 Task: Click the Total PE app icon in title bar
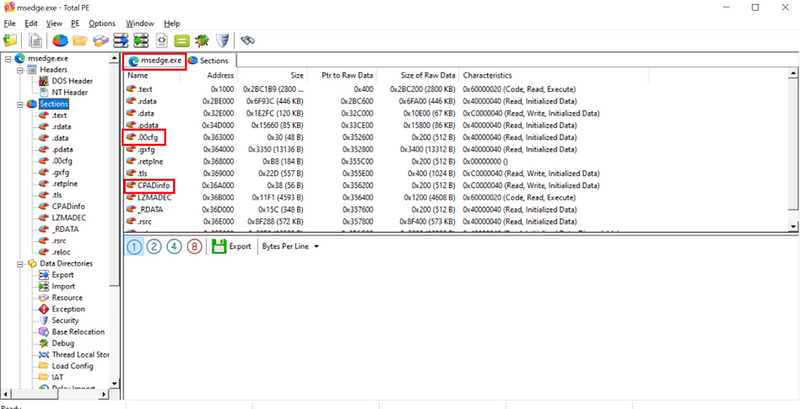(x=8, y=7)
